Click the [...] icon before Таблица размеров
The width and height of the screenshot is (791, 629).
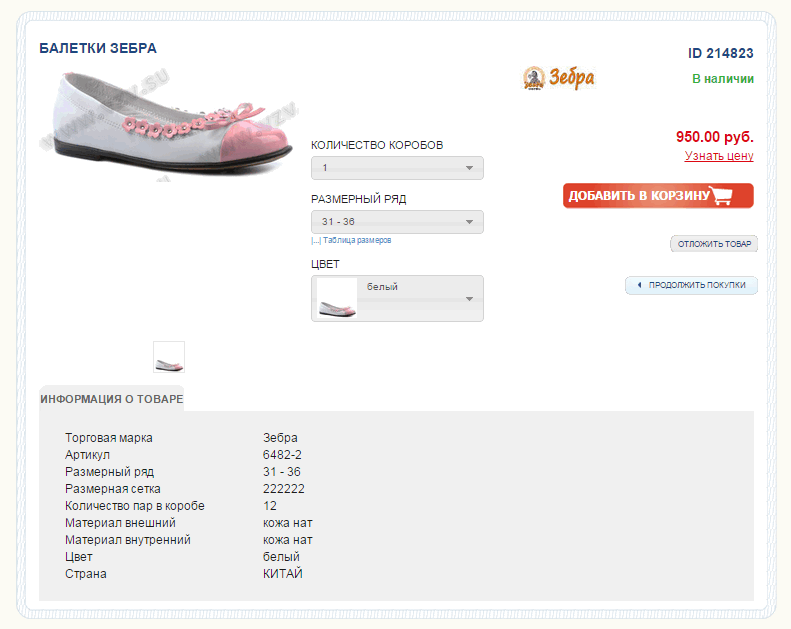point(316,241)
